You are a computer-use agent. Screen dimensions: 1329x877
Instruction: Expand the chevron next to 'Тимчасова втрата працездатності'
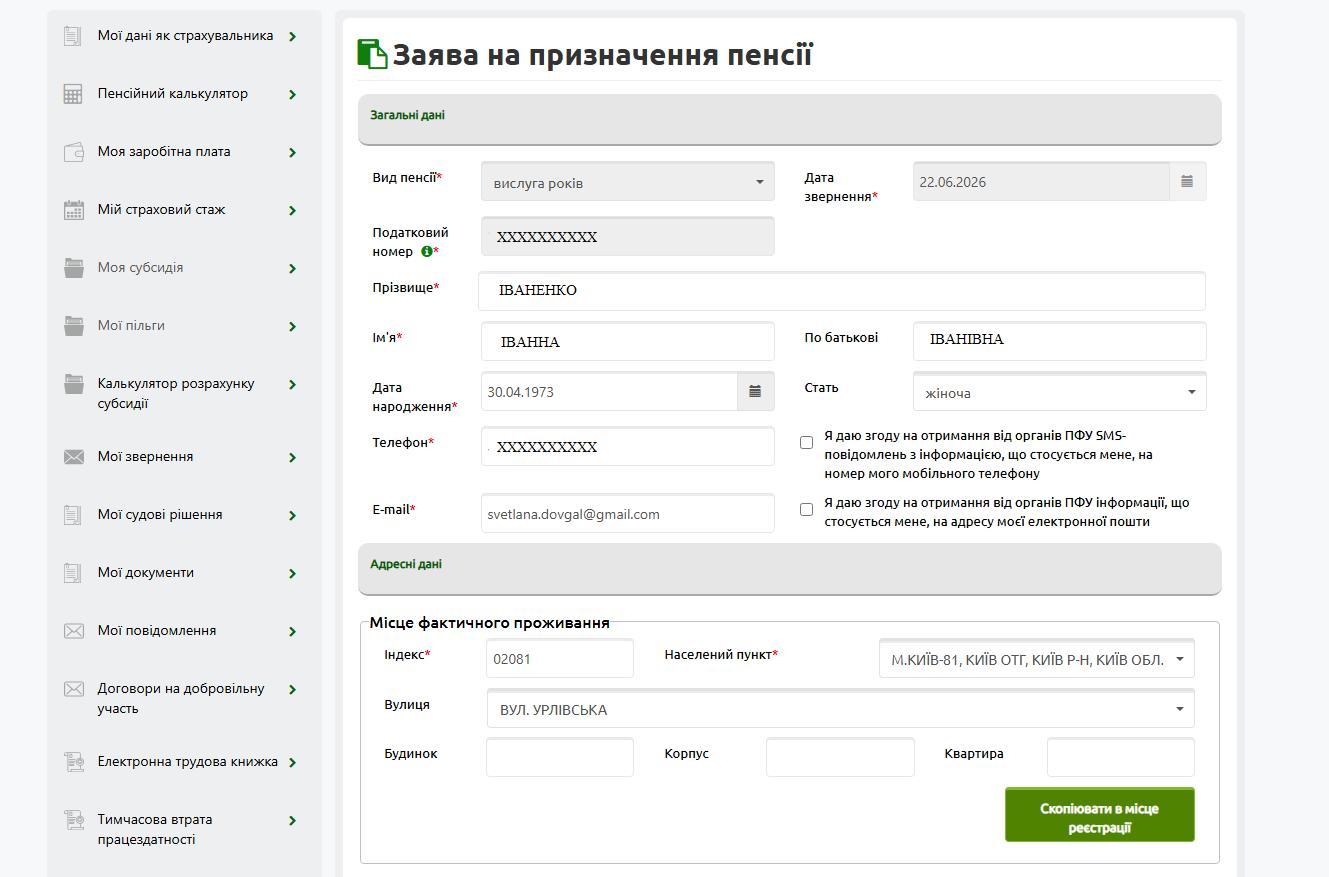click(293, 821)
